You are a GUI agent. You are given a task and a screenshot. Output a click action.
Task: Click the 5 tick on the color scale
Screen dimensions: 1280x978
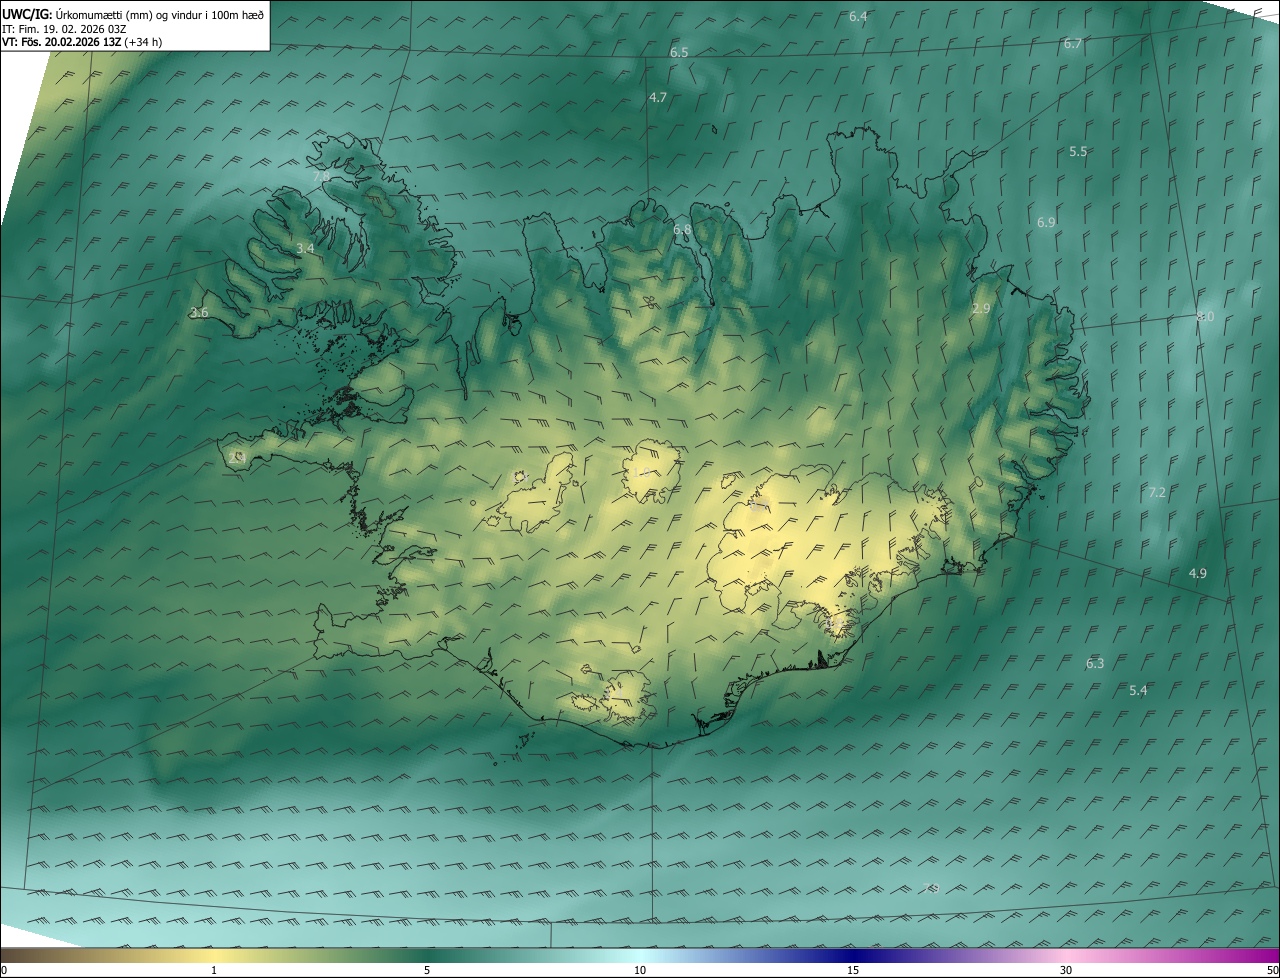(427, 970)
